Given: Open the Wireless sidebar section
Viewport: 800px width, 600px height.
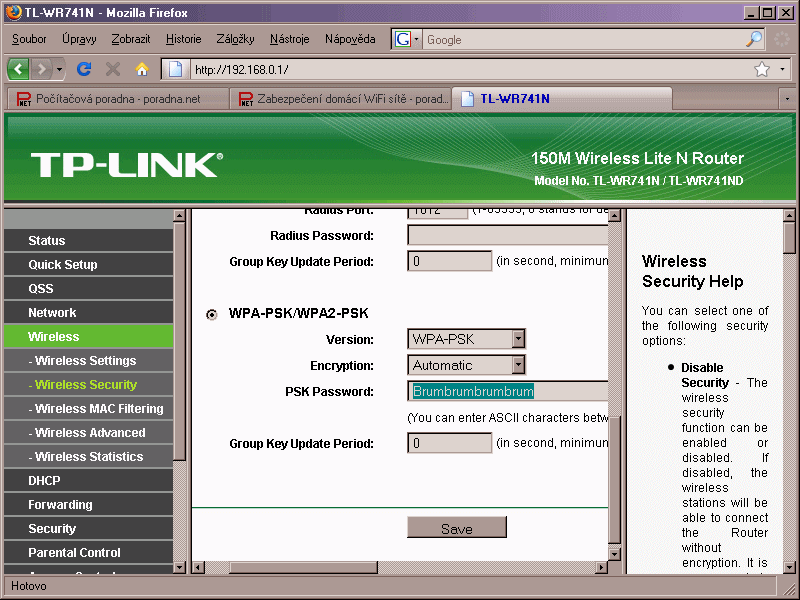Looking at the screenshot, I should (x=88, y=336).
